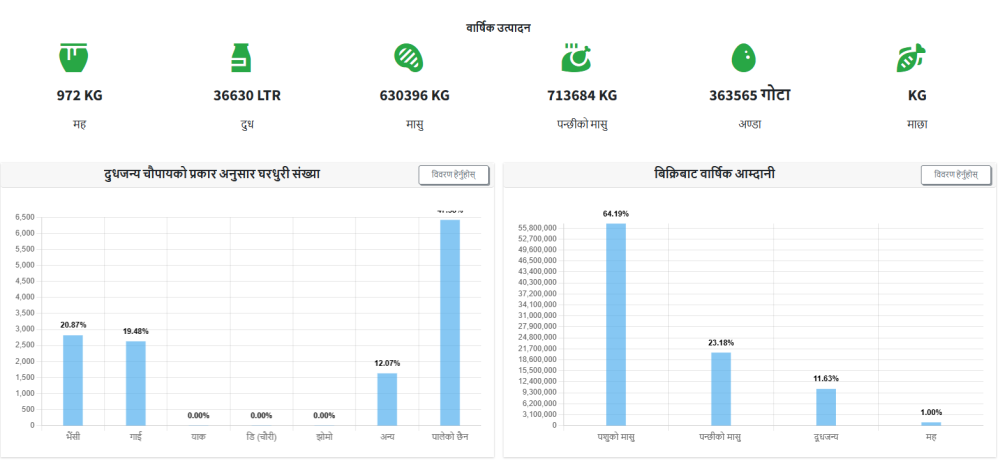The height and width of the screenshot is (461, 1000).
Task: Click the वार्षिक उत्पादन heading
Action: tap(498, 28)
